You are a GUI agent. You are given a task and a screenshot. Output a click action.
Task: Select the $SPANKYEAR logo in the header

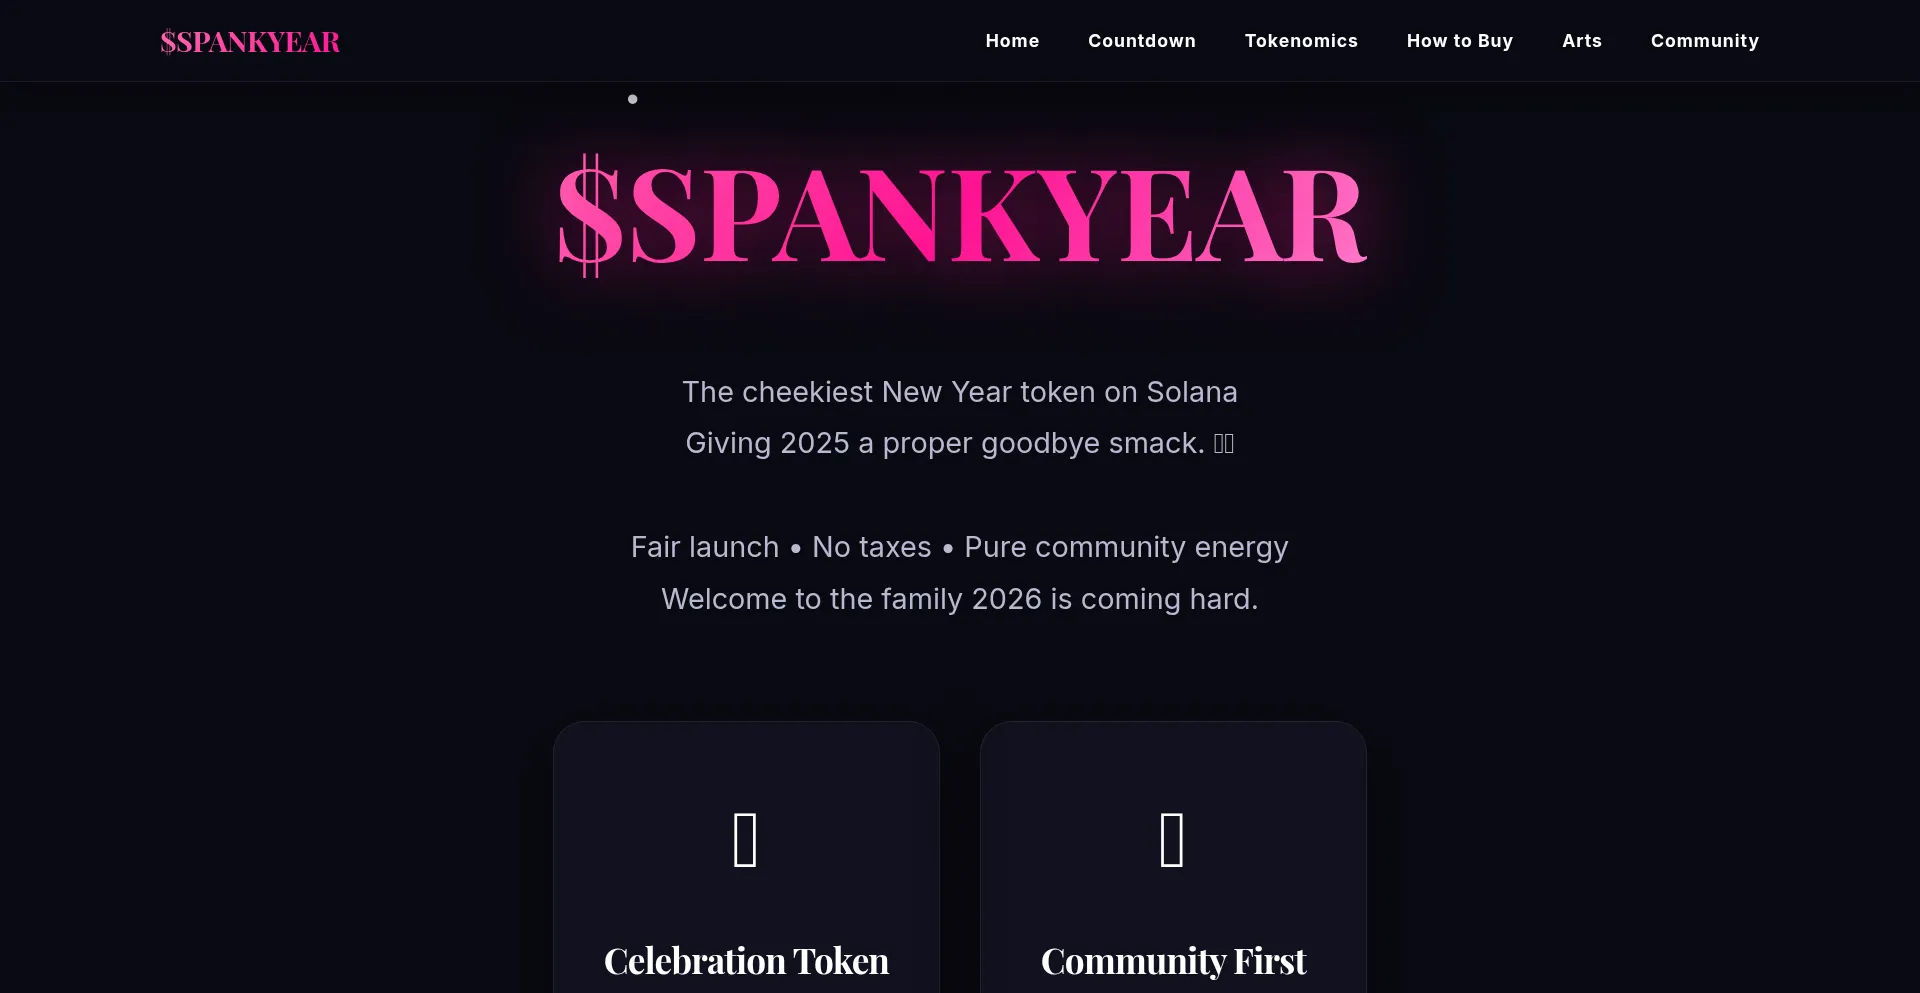(250, 41)
